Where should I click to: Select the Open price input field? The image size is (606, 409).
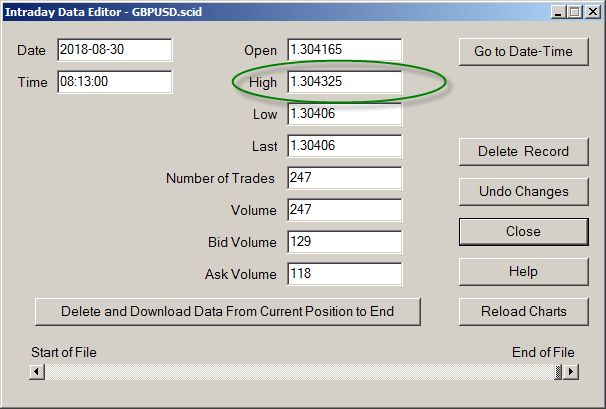pos(345,50)
